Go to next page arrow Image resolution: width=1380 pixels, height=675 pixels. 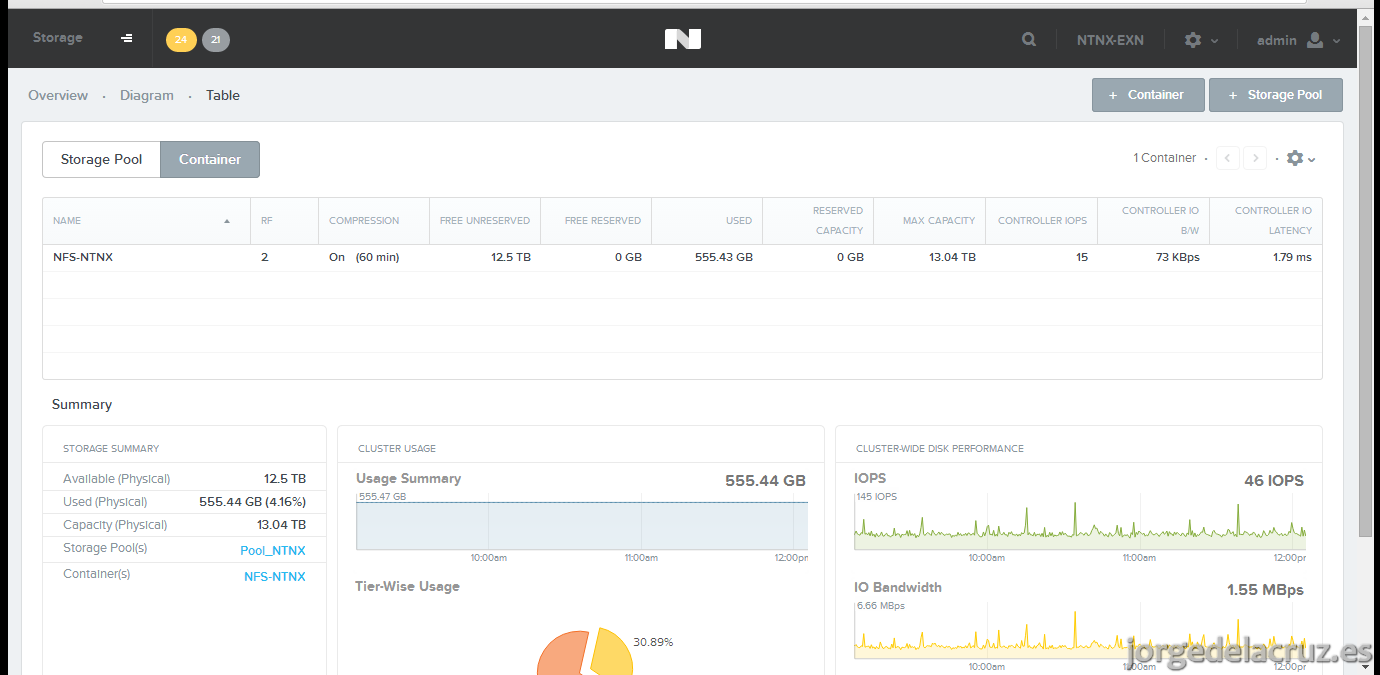click(x=1255, y=158)
